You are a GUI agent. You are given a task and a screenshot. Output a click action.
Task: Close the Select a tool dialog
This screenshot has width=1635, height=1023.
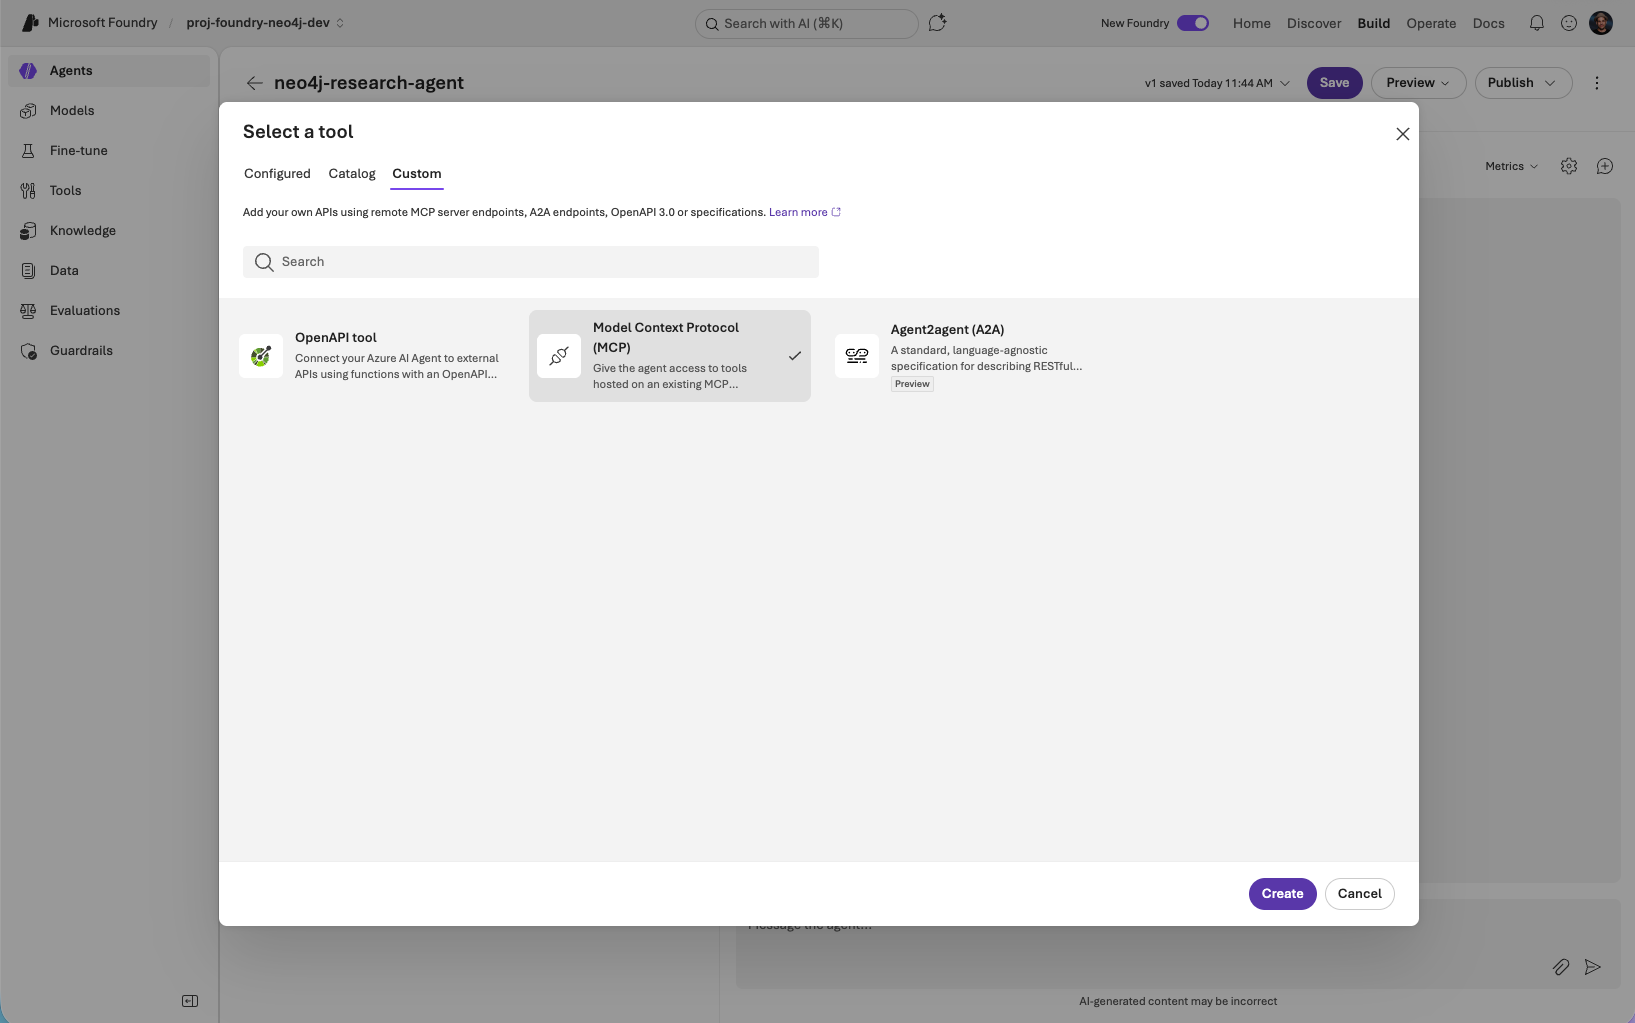[1403, 134]
